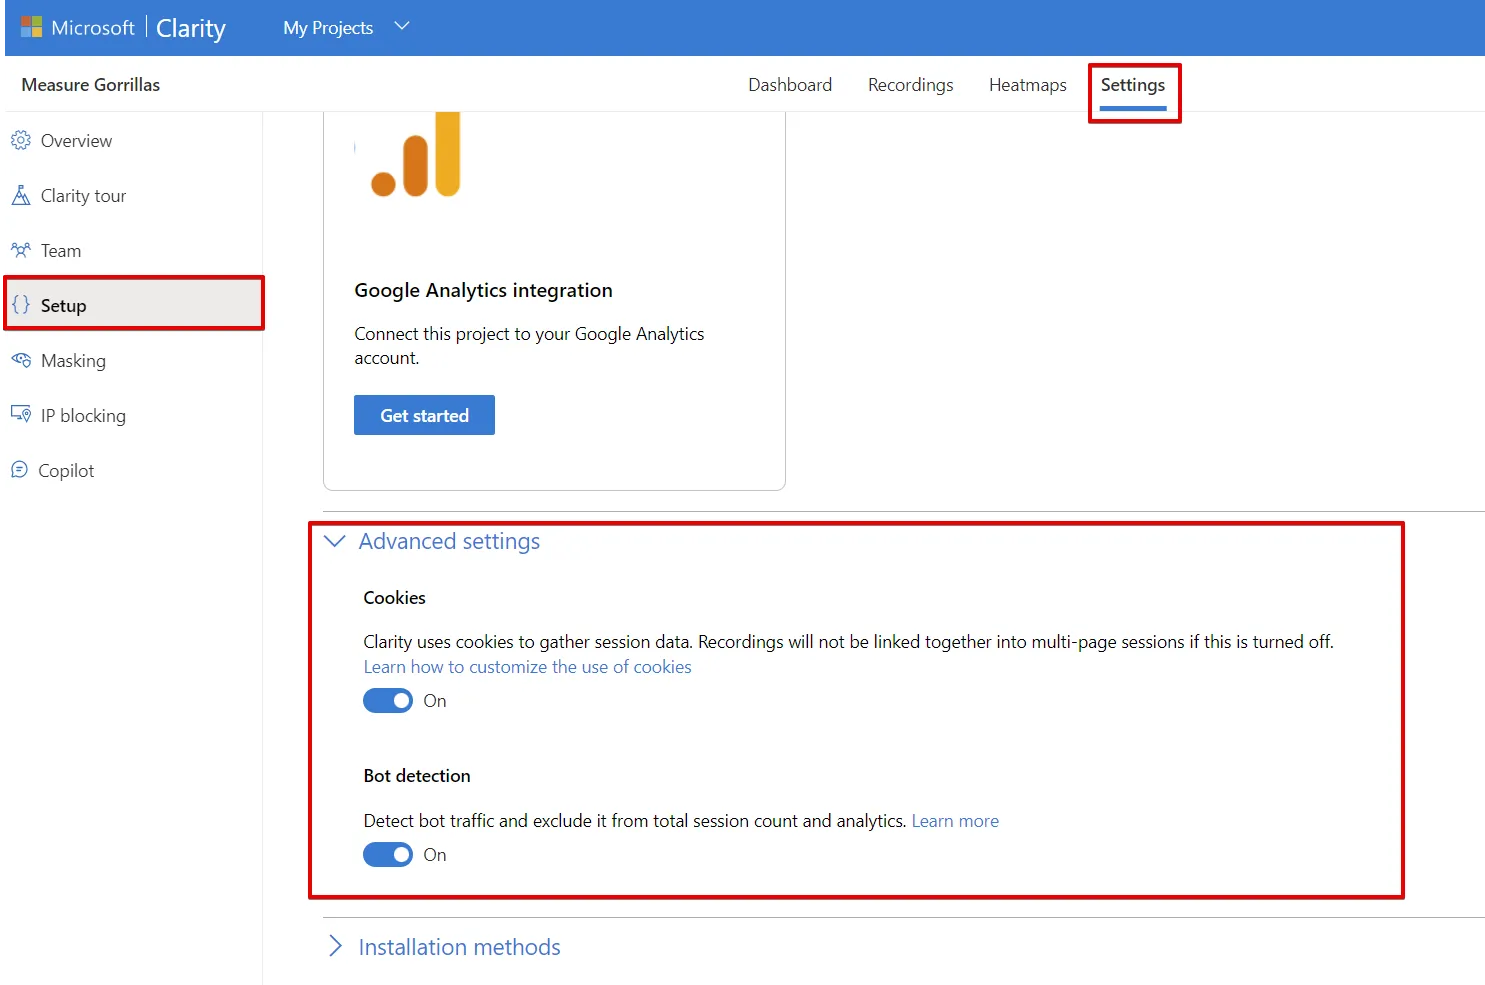Go to Team settings
Image resolution: width=1485 pixels, height=985 pixels.
point(132,251)
